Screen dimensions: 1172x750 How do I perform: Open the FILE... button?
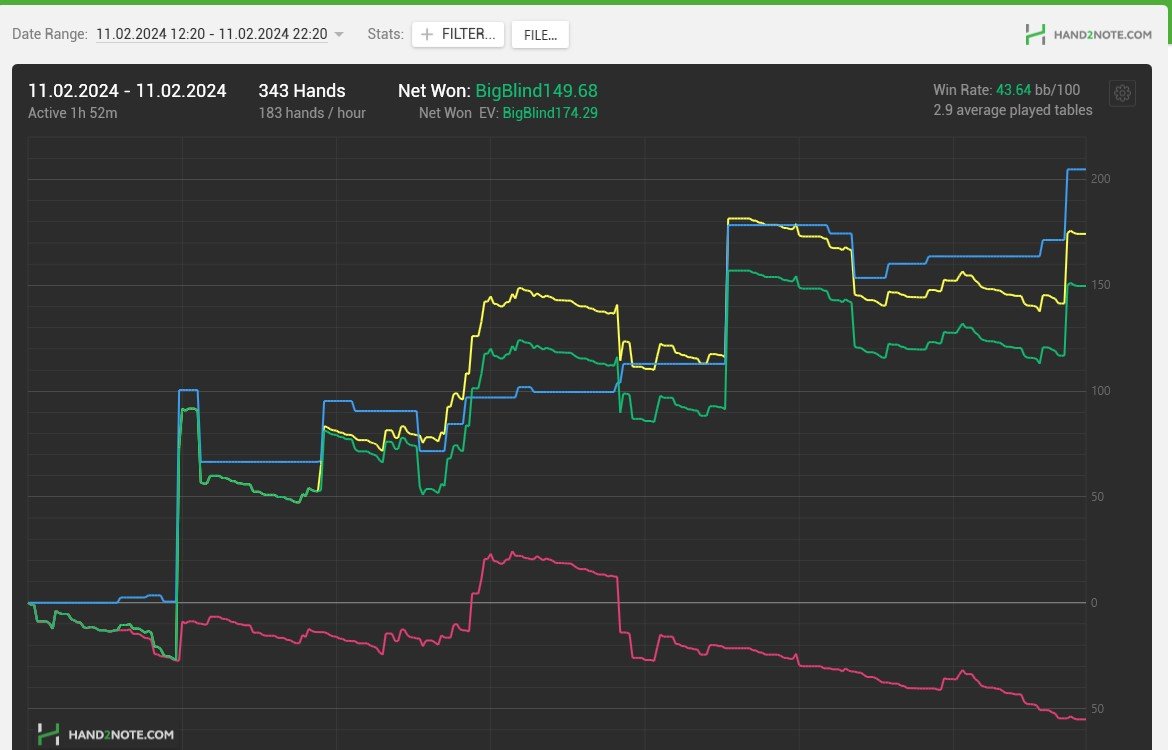540,35
